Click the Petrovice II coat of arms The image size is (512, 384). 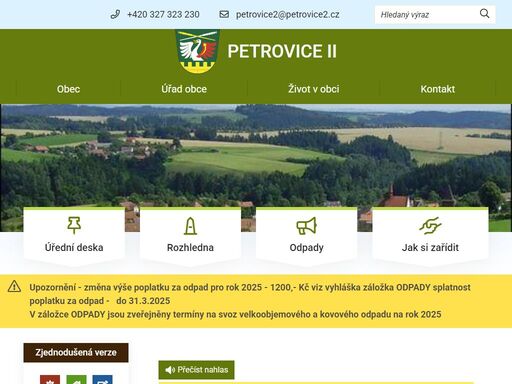tap(197, 51)
